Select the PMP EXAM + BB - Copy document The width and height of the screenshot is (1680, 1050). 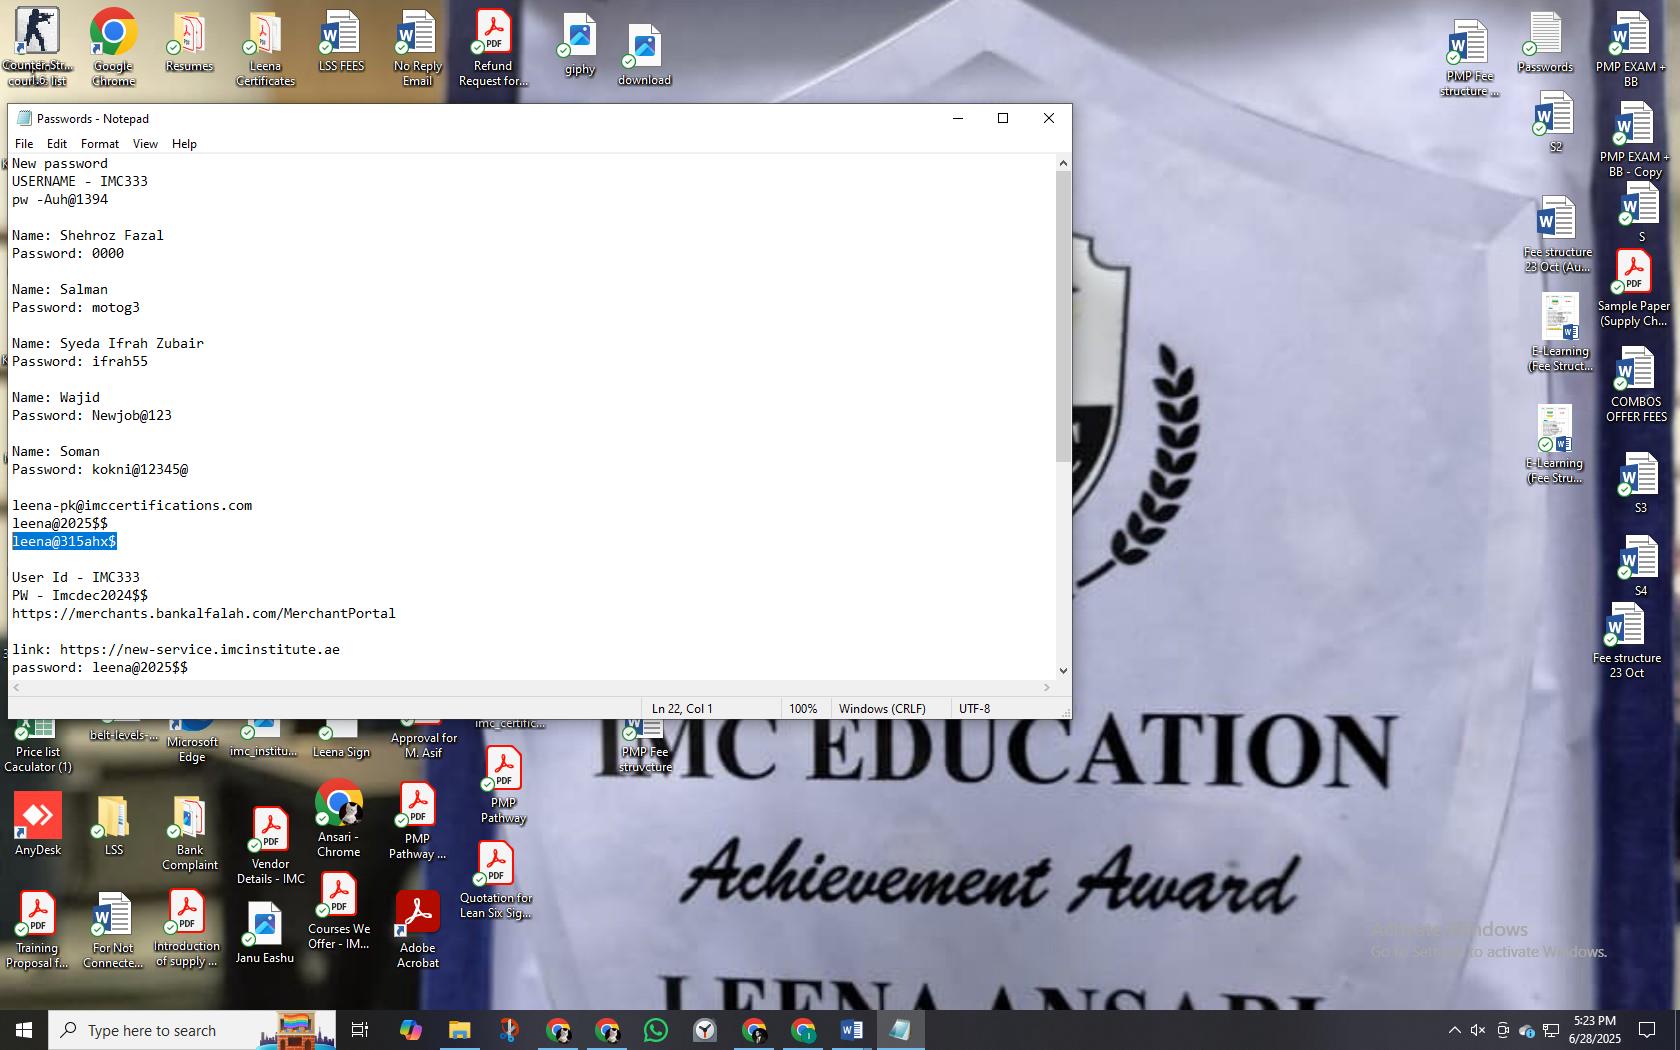coord(1634,139)
